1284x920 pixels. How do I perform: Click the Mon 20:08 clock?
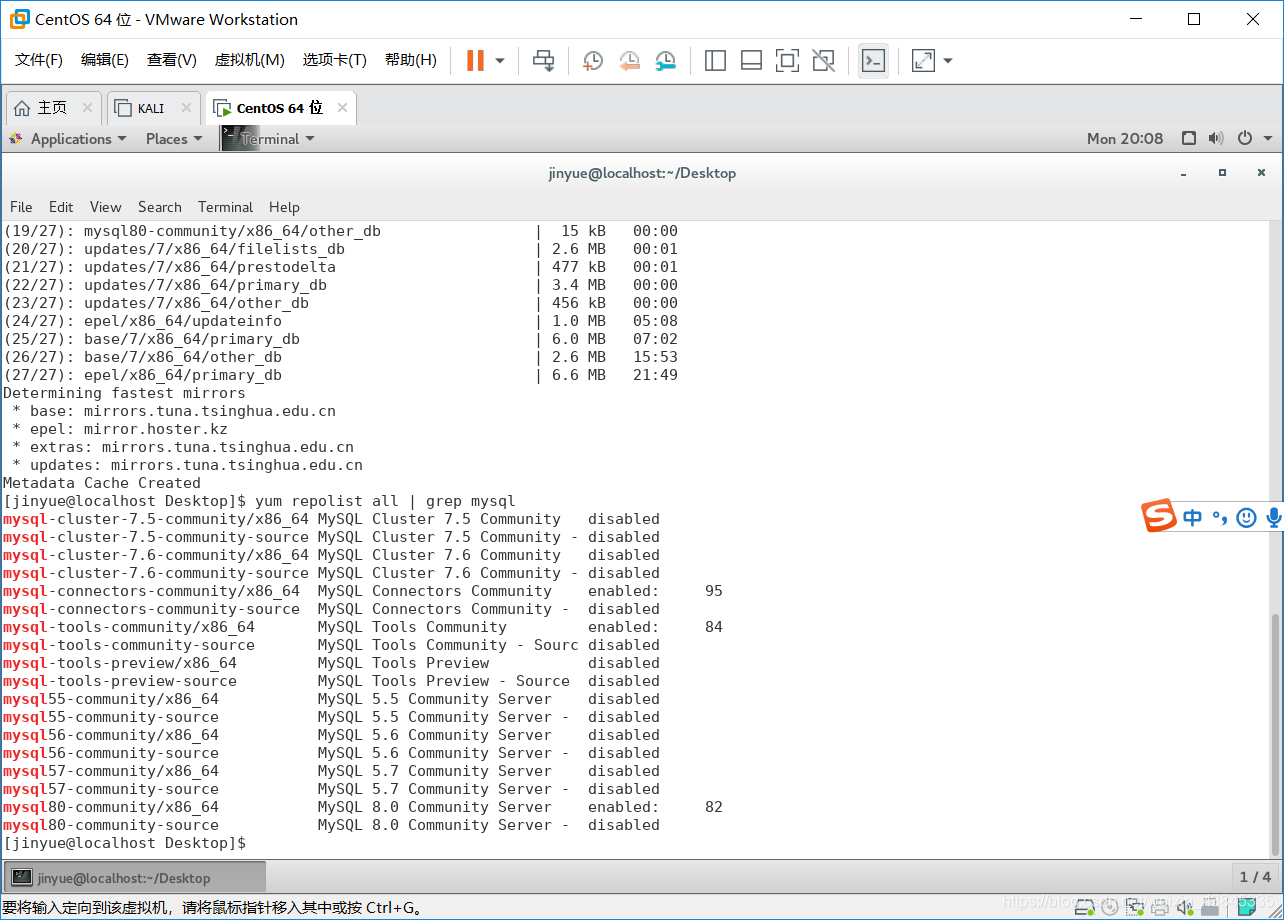tap(1125, 139)
